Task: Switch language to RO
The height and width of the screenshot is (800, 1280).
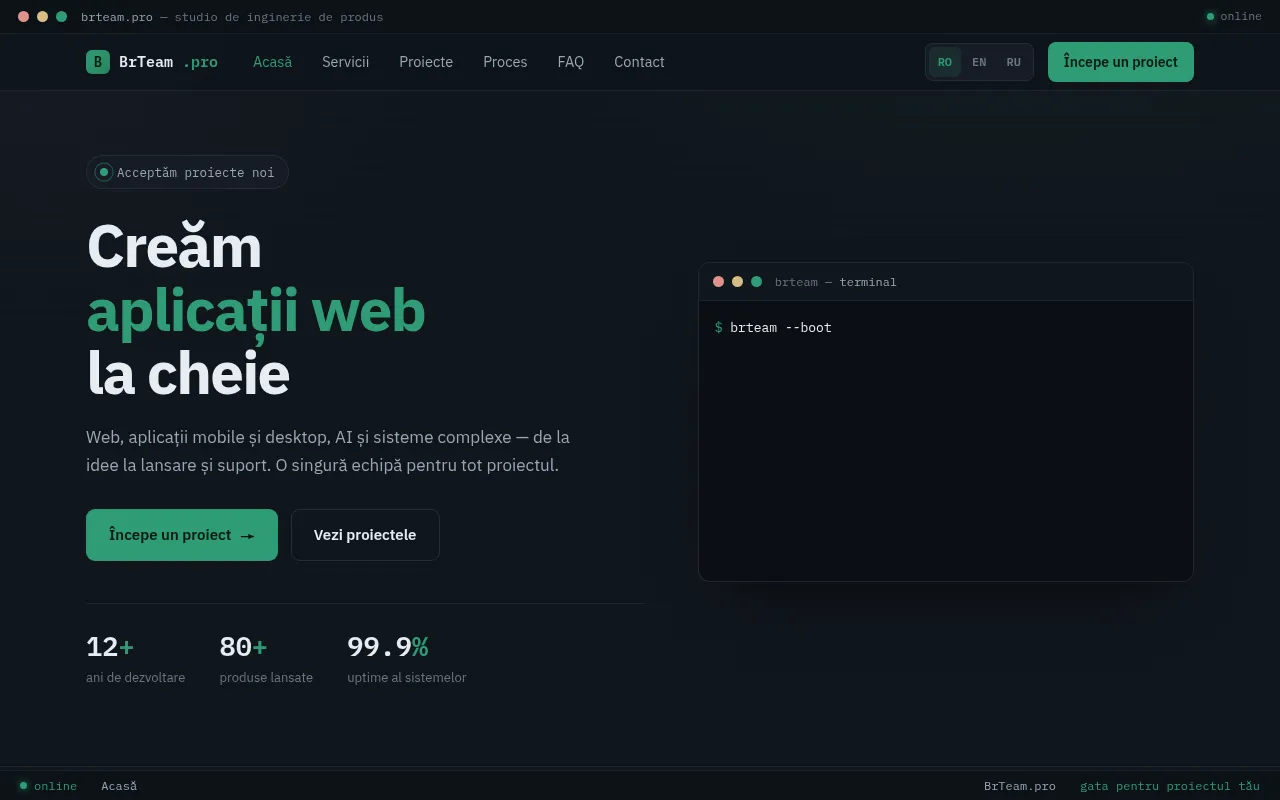Action: coord(945,62)
